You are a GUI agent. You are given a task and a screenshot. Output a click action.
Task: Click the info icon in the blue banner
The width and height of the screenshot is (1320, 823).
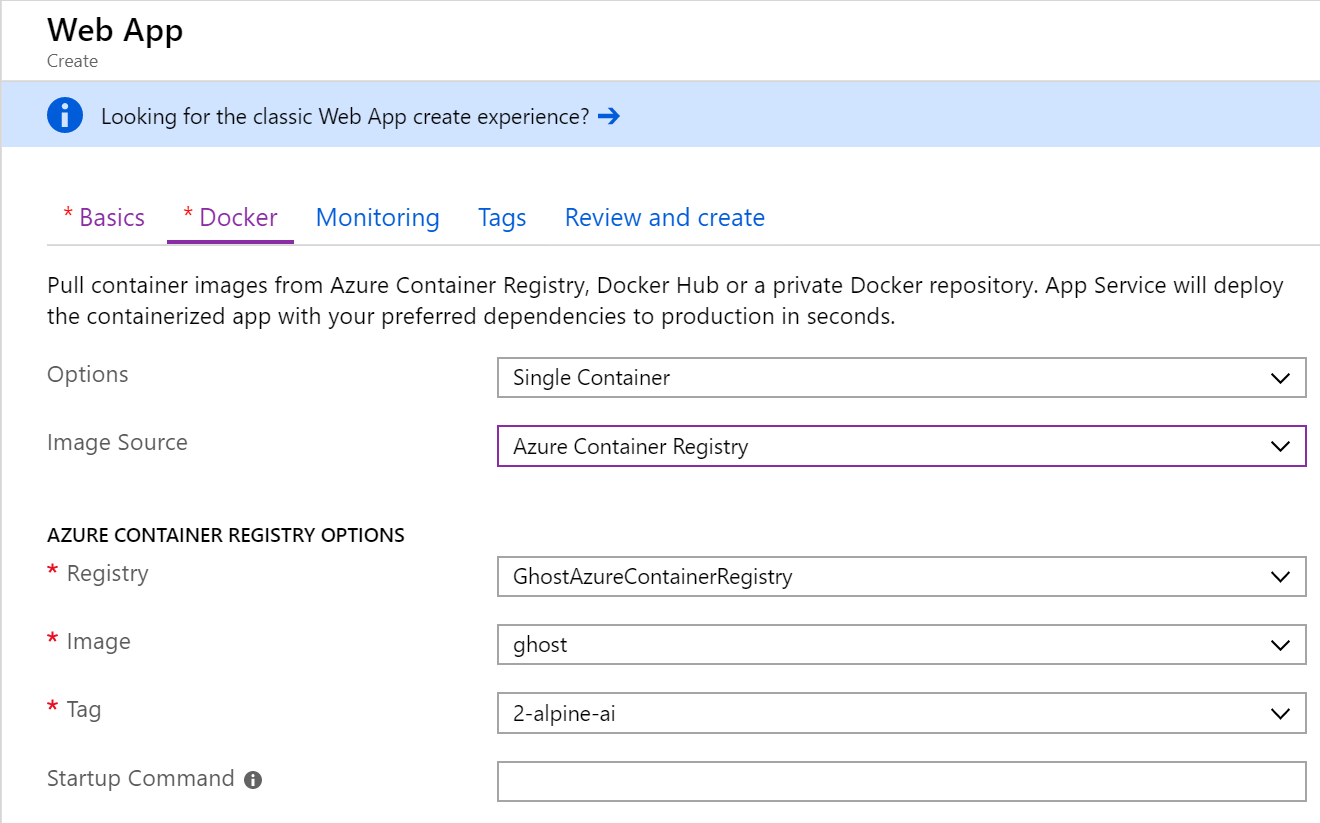[x=65, y=114]
